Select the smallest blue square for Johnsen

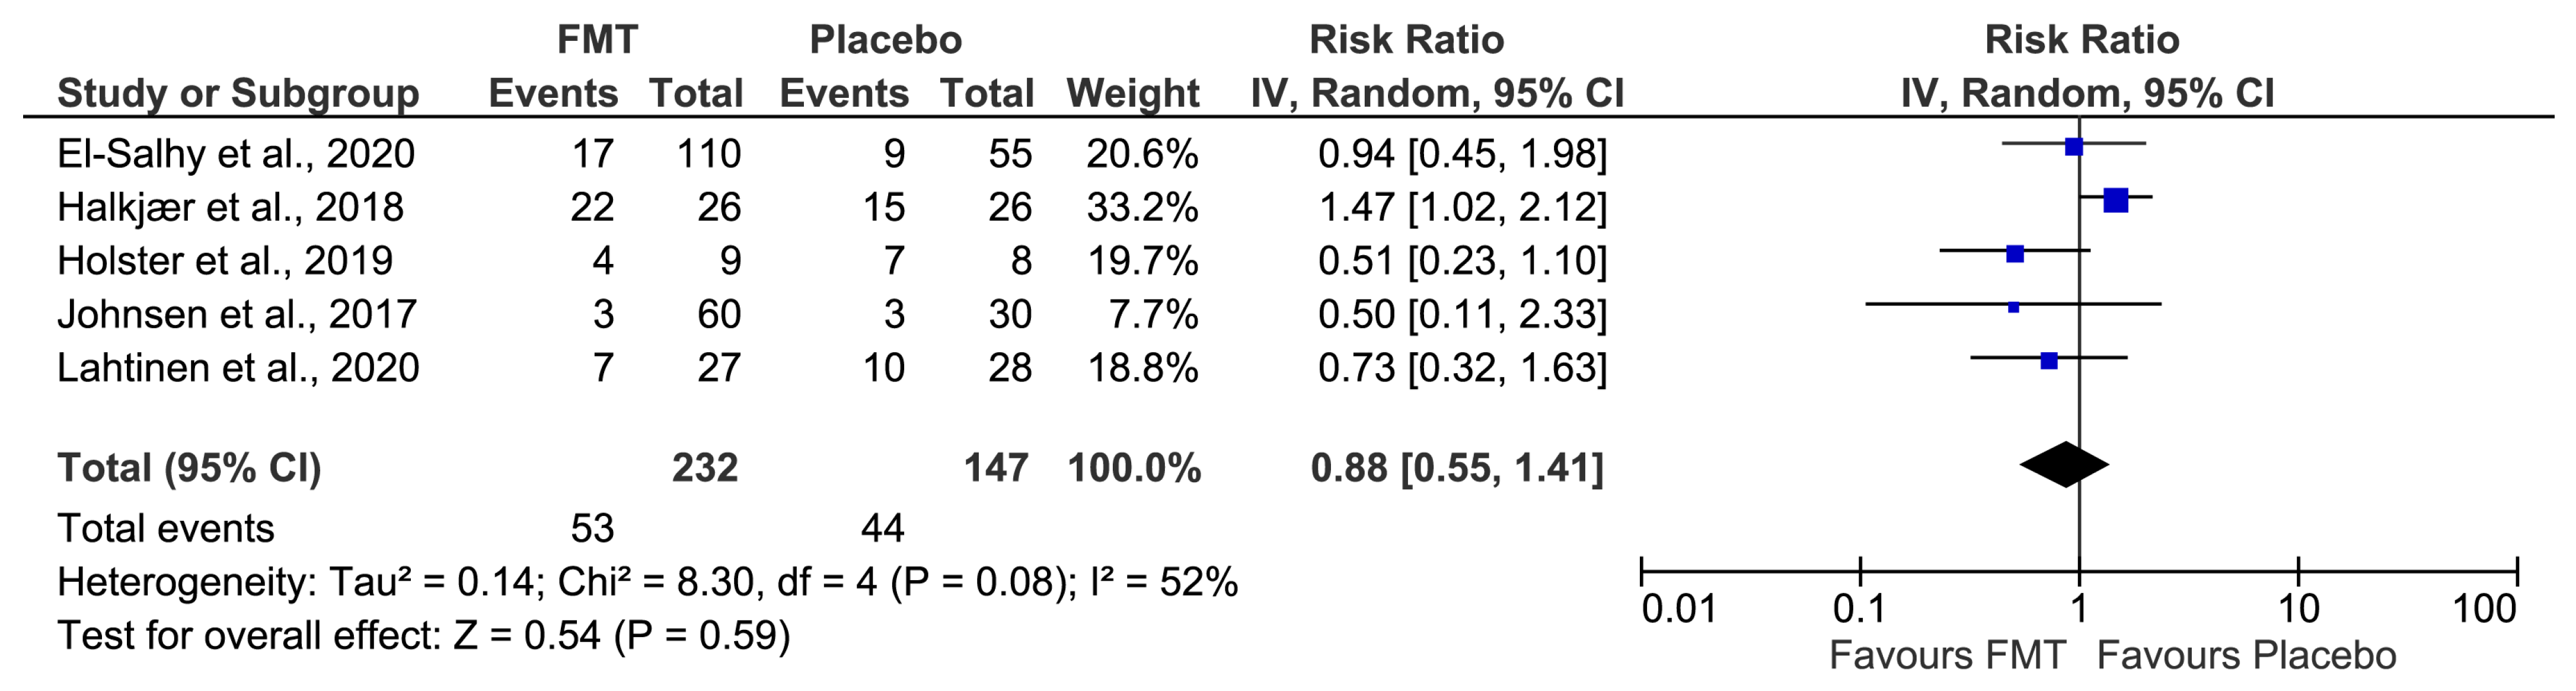[x=2013, y=308]
